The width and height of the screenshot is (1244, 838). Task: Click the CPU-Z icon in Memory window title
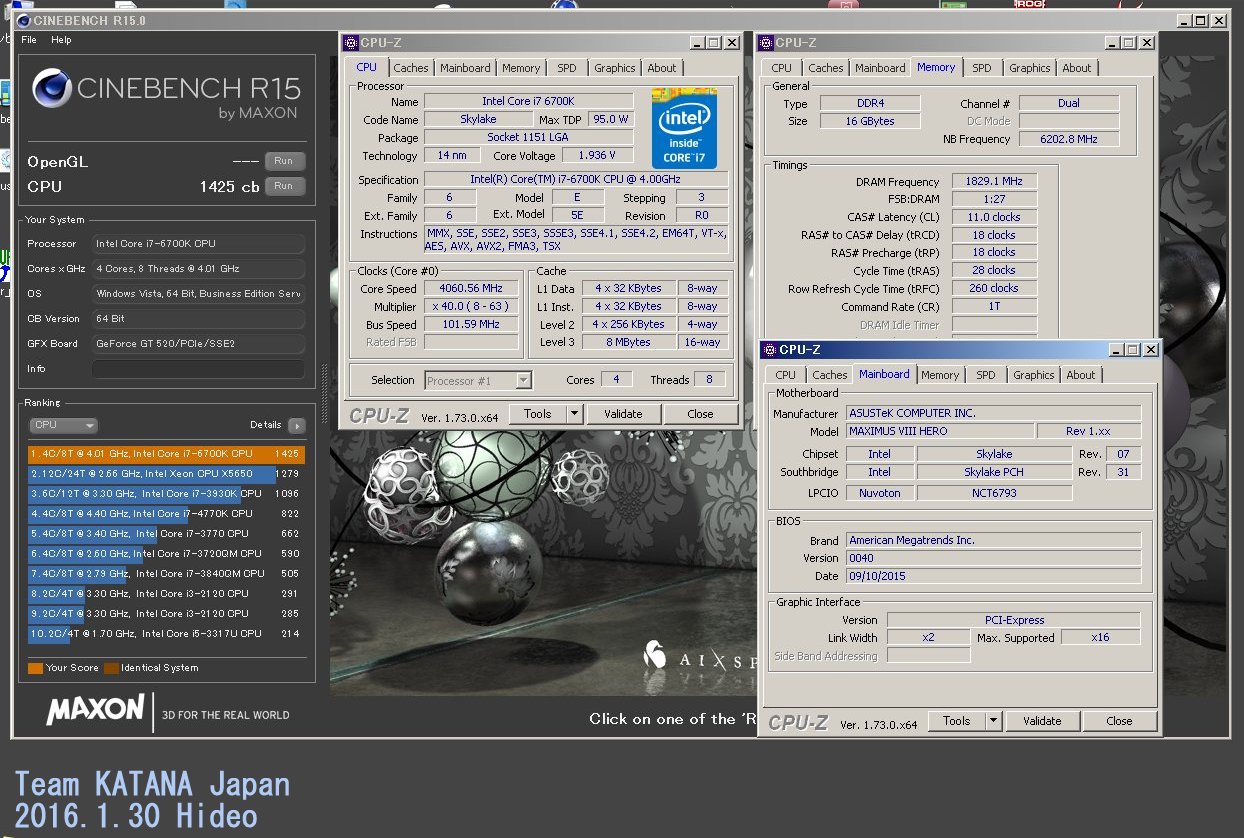766,42
